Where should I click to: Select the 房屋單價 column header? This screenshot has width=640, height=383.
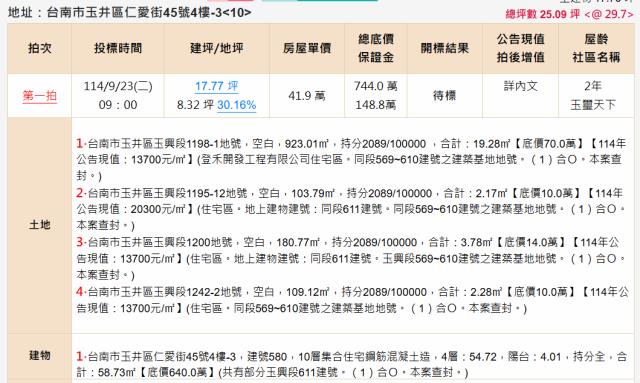[x=307, y=48]
